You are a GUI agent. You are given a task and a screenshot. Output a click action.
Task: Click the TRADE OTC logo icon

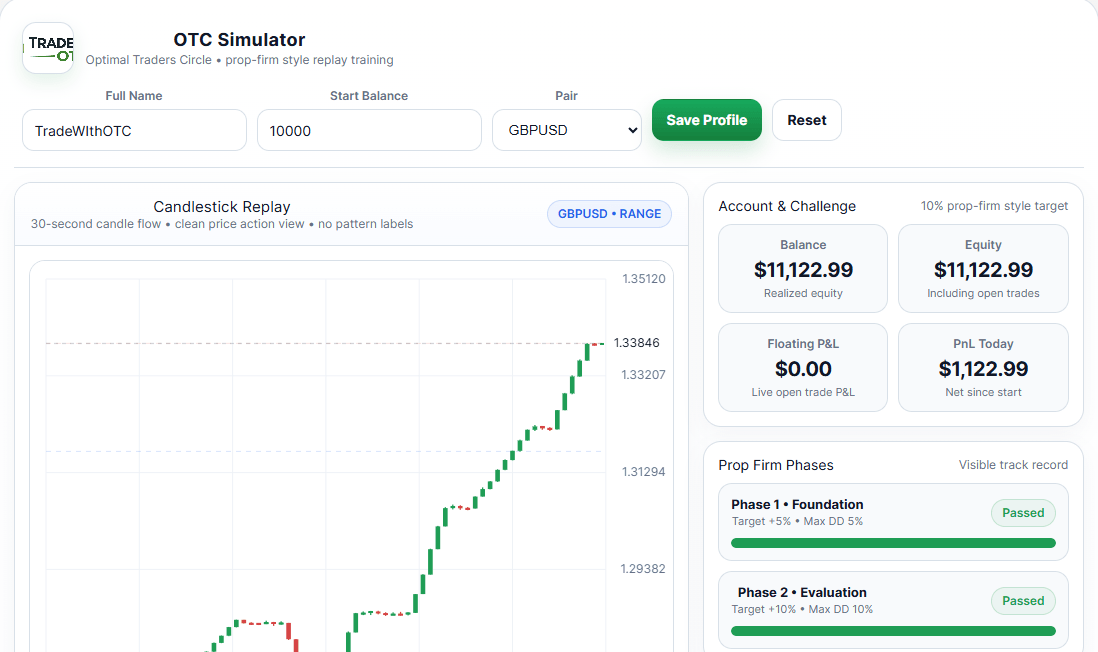tap(48, 48)
